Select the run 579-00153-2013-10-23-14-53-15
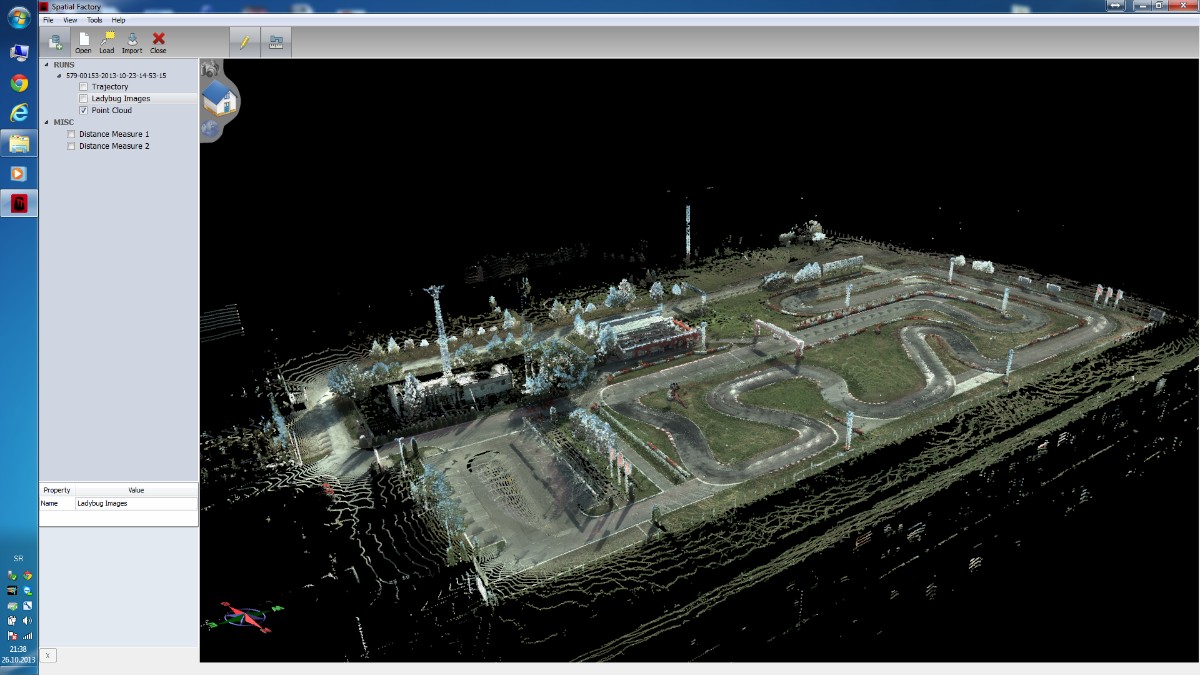1200x675 pixels. (116, 75)
